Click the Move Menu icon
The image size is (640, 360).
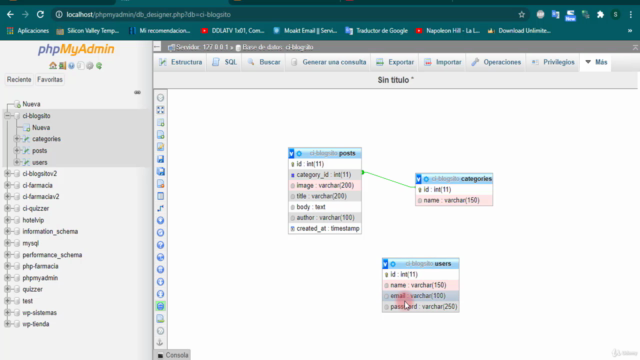click(160, 331)
